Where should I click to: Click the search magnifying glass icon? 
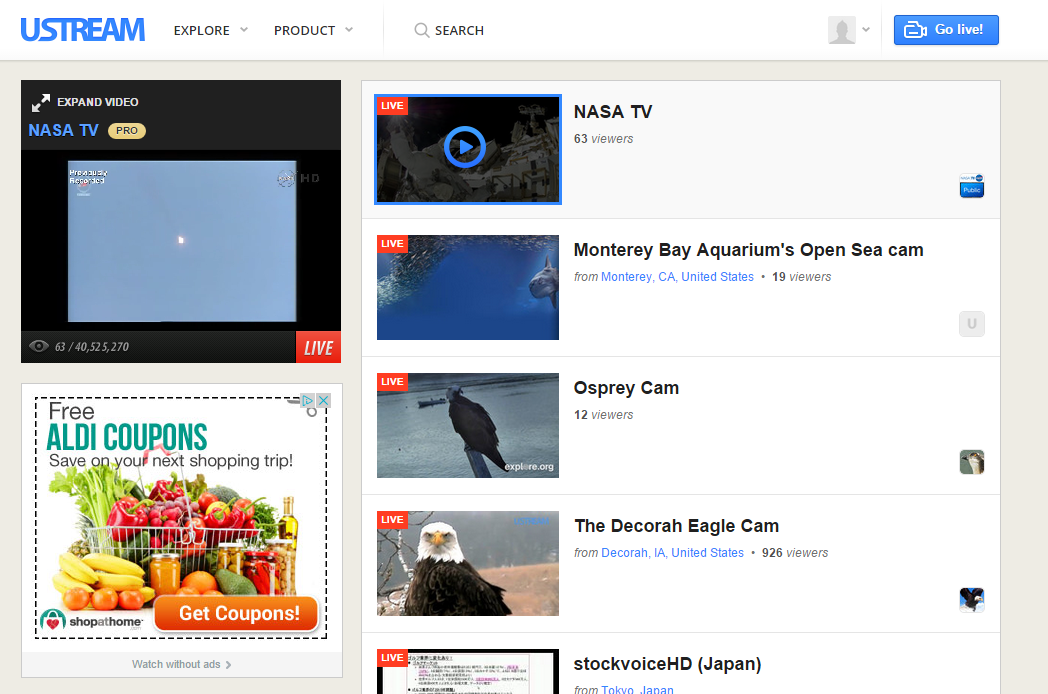(x=422, y=30)
